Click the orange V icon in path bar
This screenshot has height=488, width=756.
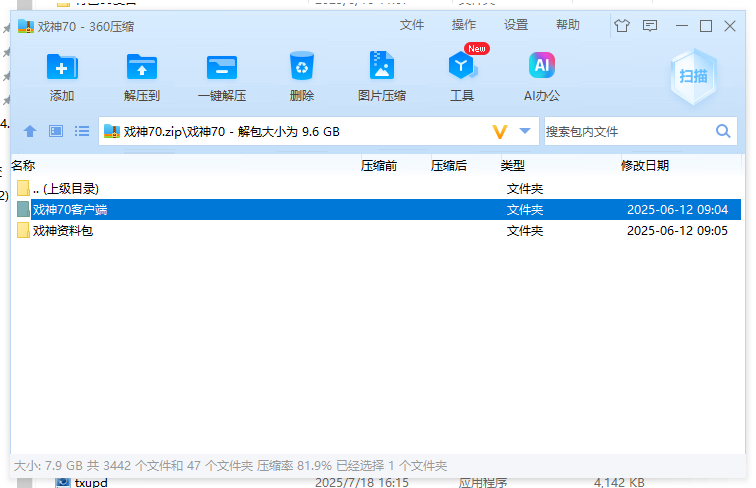point(500,131)
